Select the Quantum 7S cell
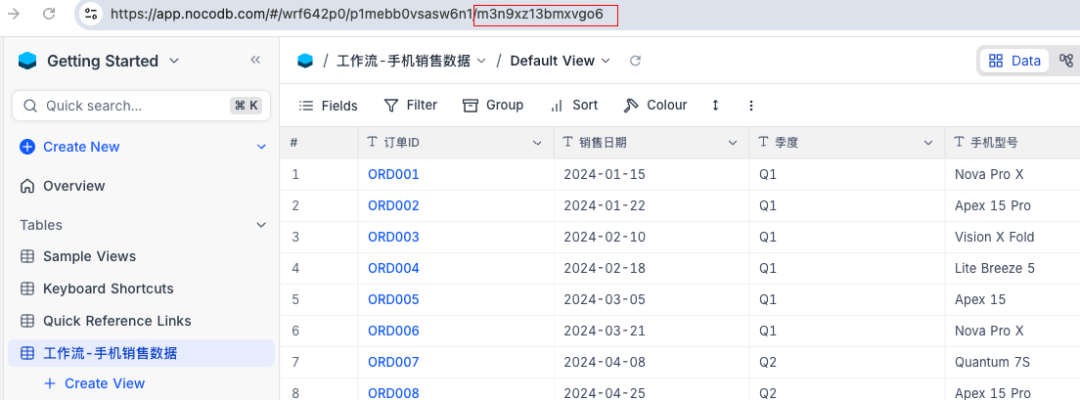Image resolution: width=1080 pixels, height=400 pixels. click(1012, 361)
